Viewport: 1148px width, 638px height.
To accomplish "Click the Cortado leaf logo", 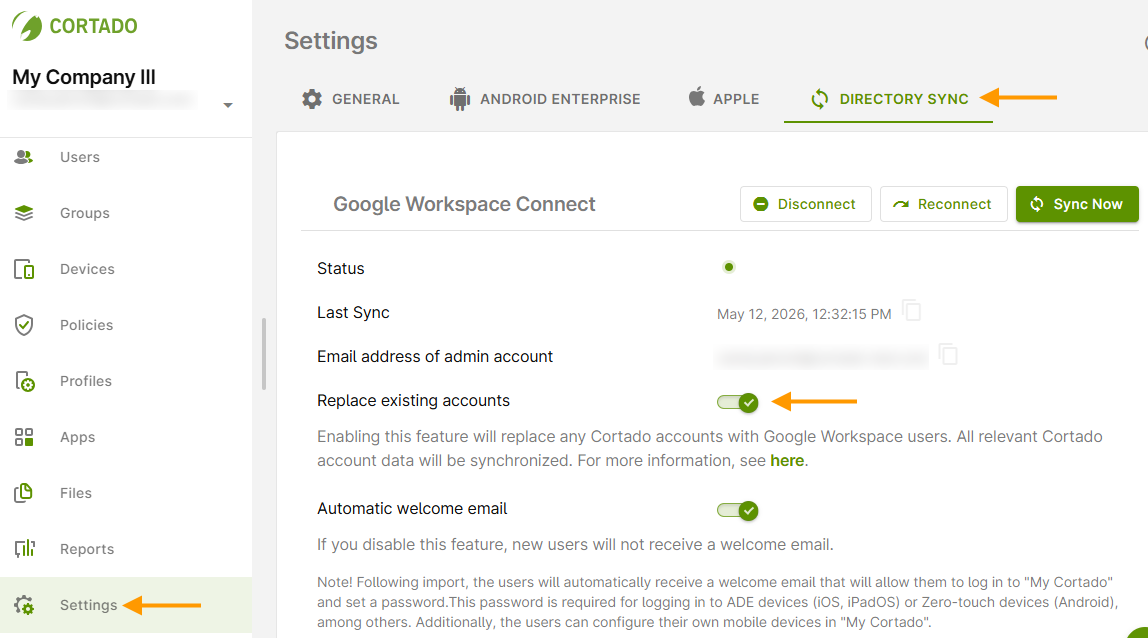I will tap(27, 26).
